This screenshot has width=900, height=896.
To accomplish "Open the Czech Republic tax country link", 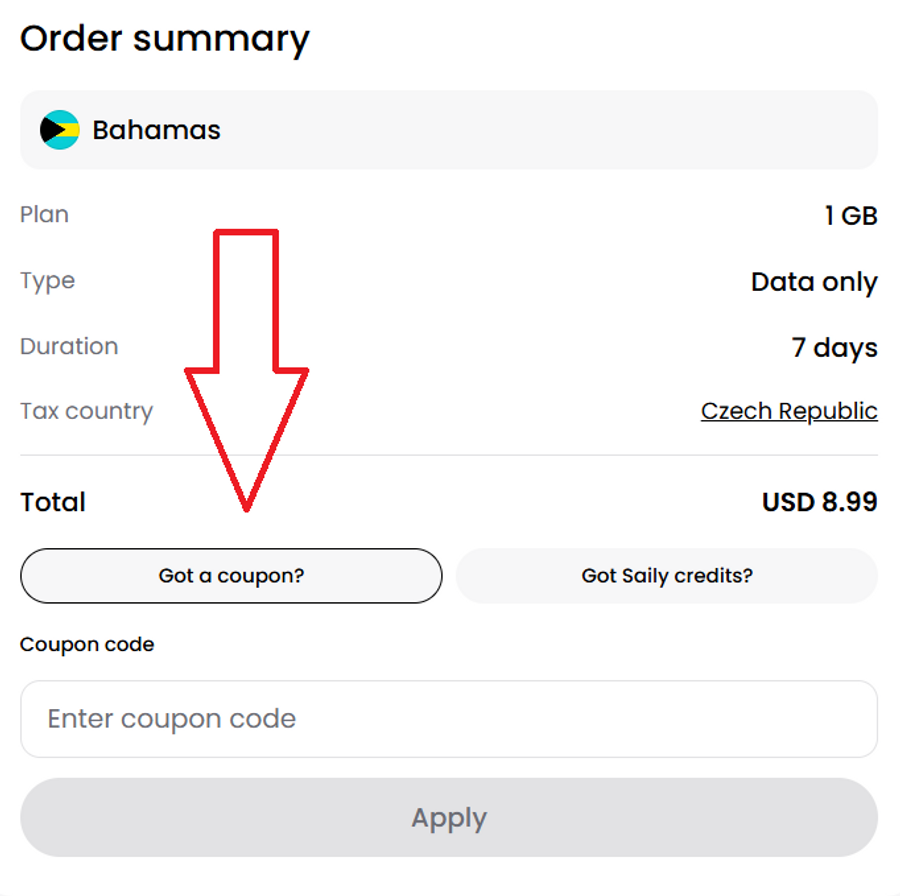I will (x=789, y=411).
